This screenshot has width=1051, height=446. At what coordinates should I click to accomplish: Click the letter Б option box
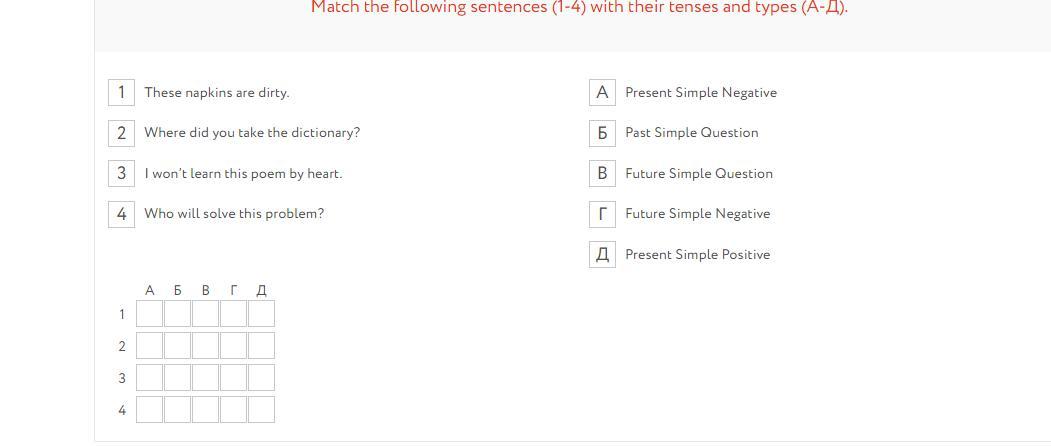click(x=602, y=133)
